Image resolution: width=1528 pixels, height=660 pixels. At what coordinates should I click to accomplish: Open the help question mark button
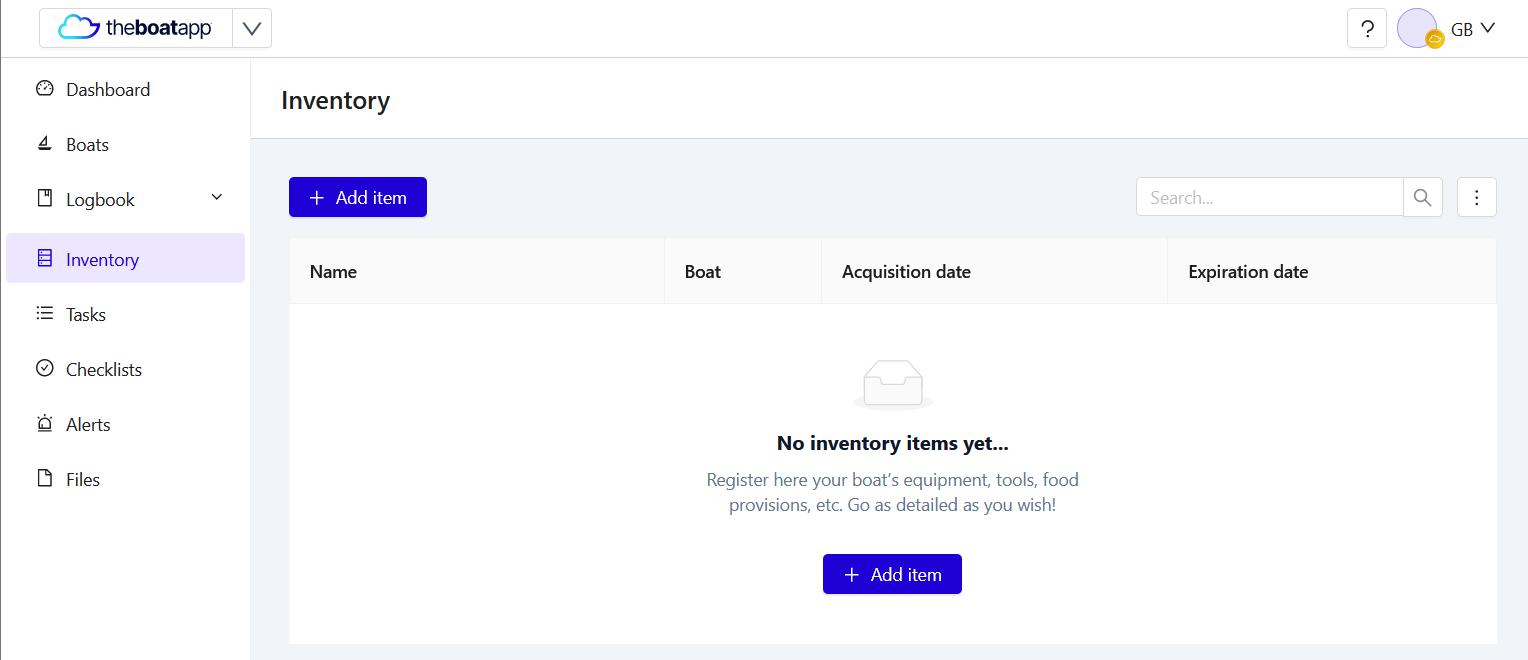[x=1367, y=29]
